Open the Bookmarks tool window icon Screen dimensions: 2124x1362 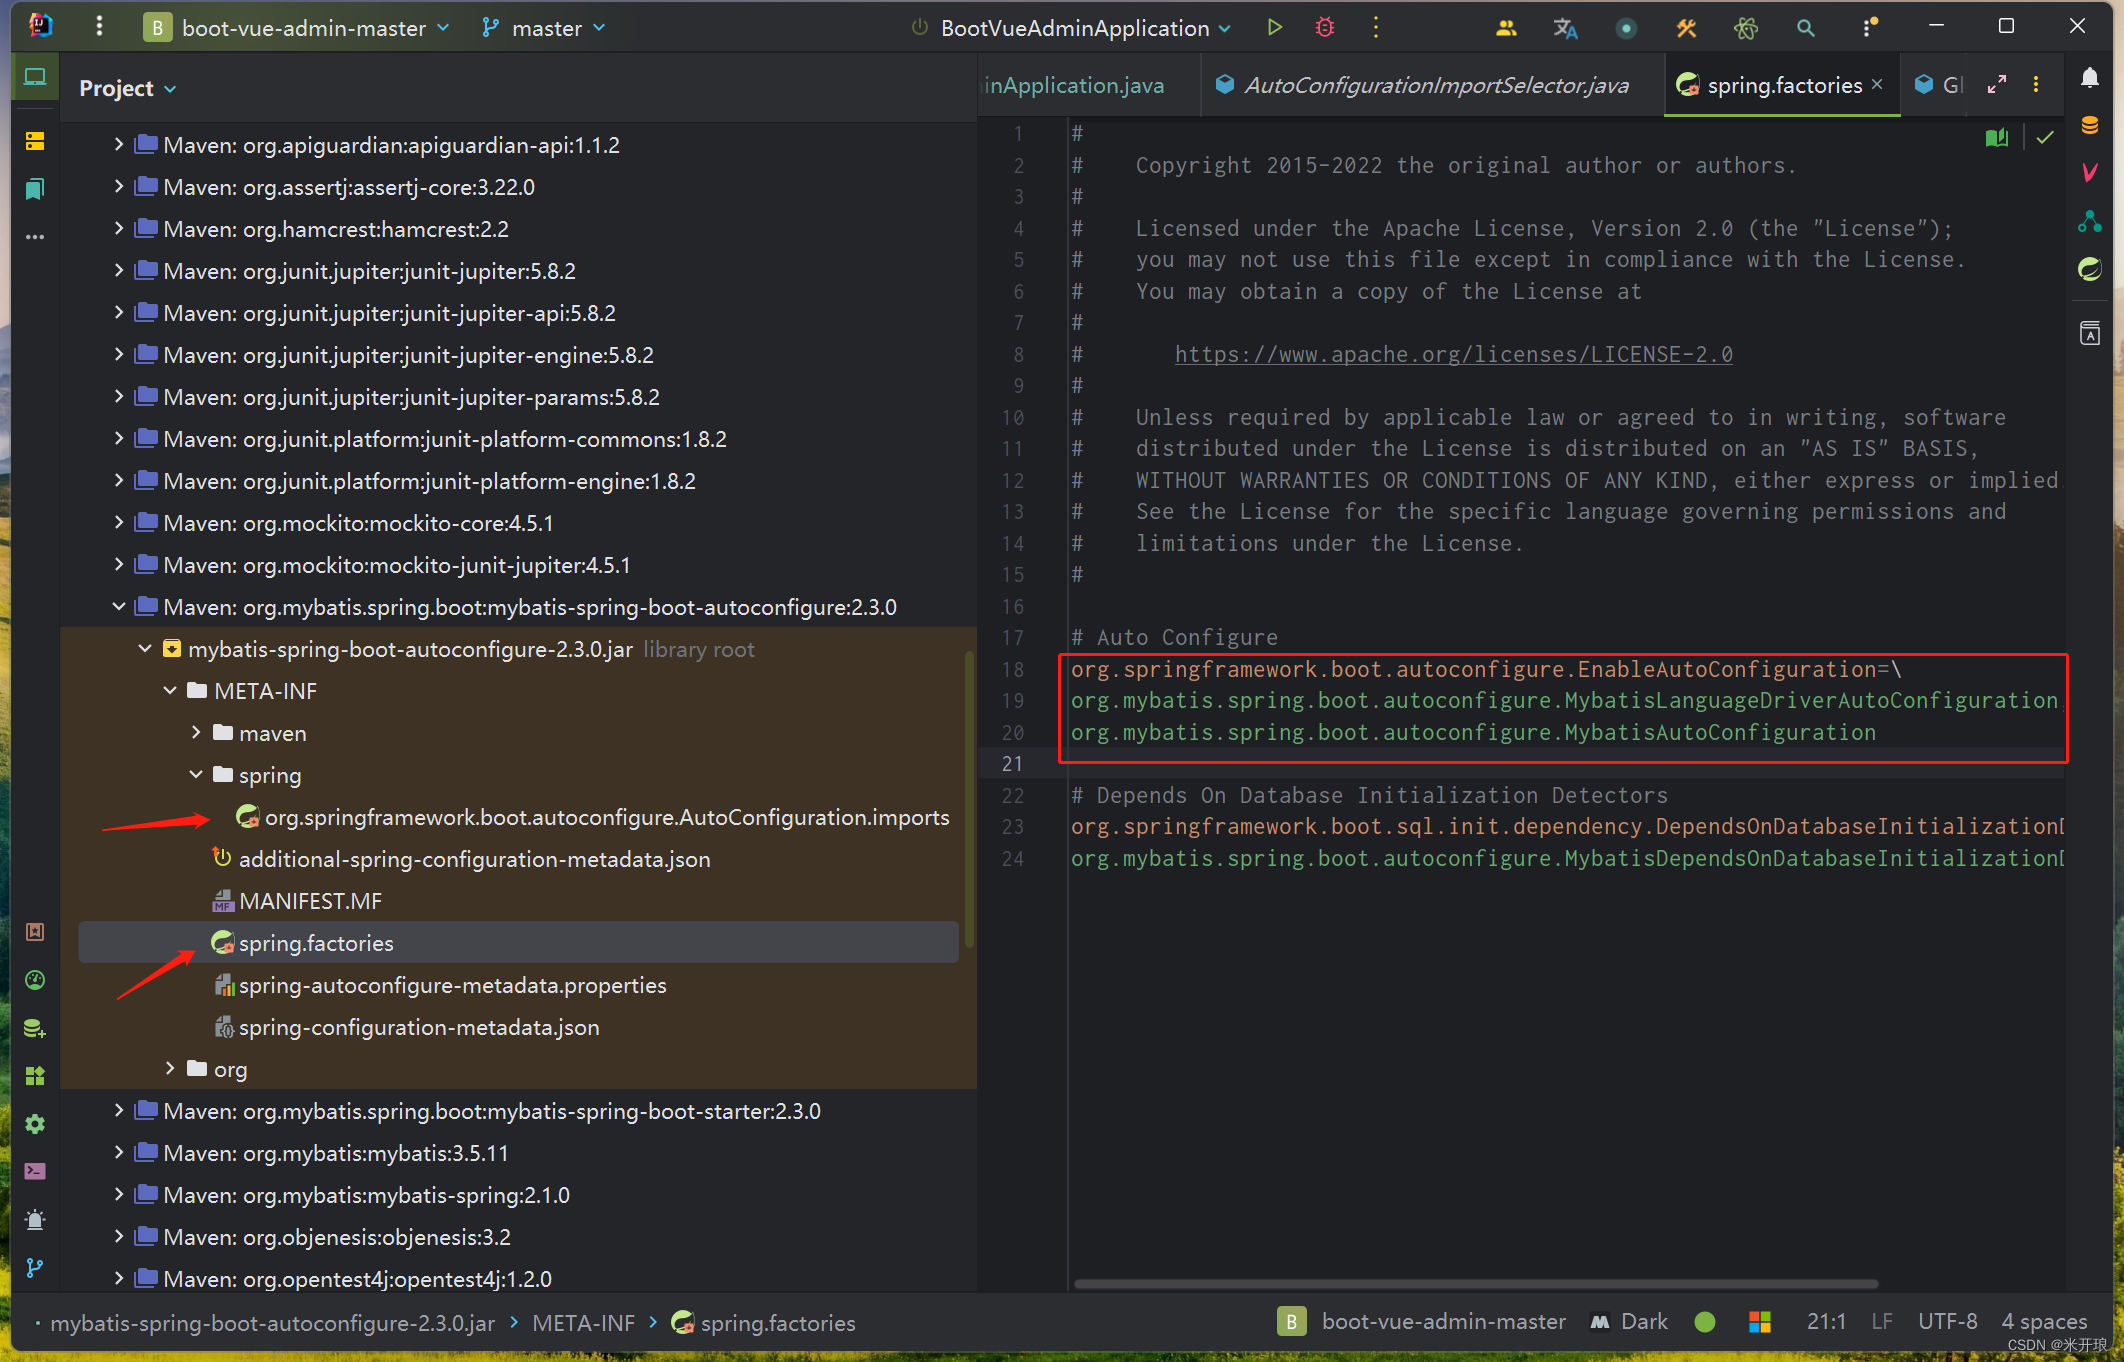[35, 189]
